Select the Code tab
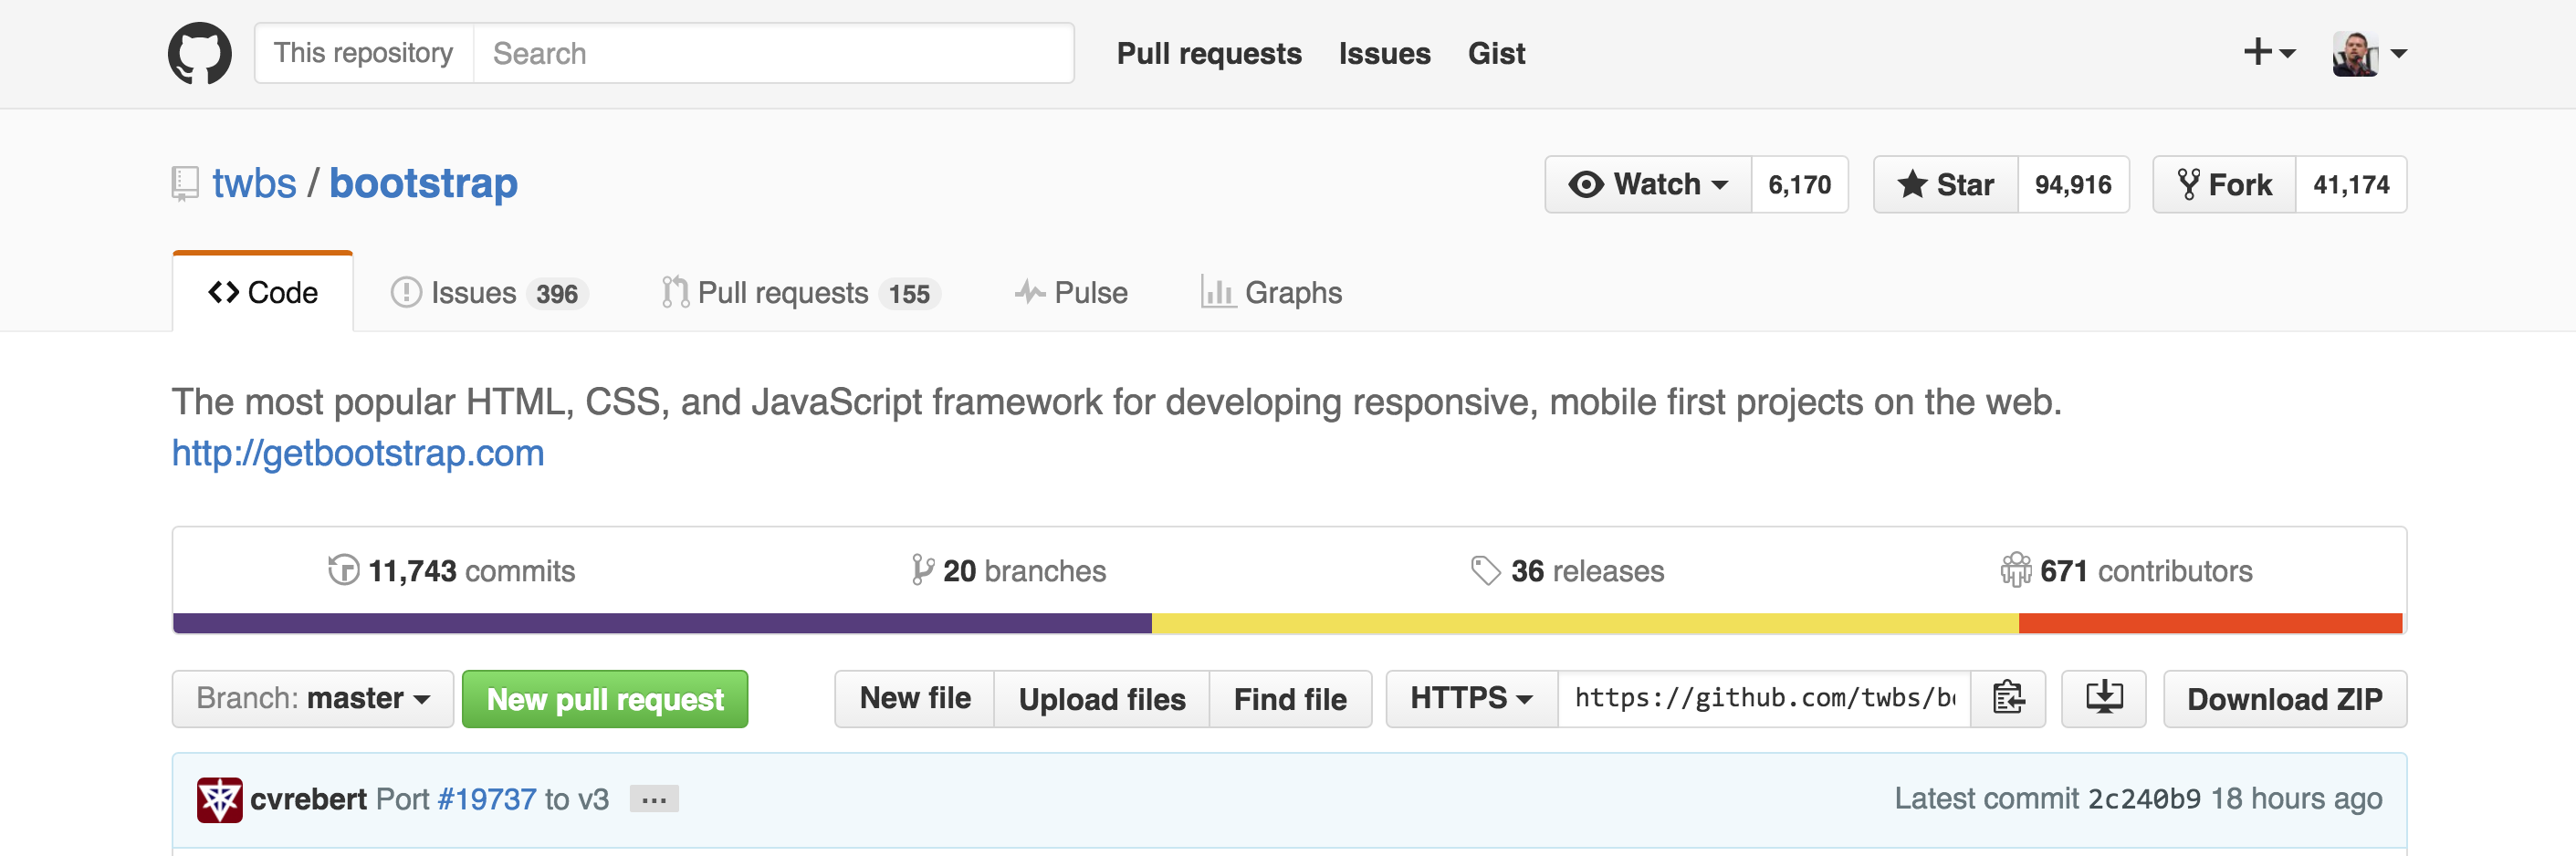 coord(263,292)
